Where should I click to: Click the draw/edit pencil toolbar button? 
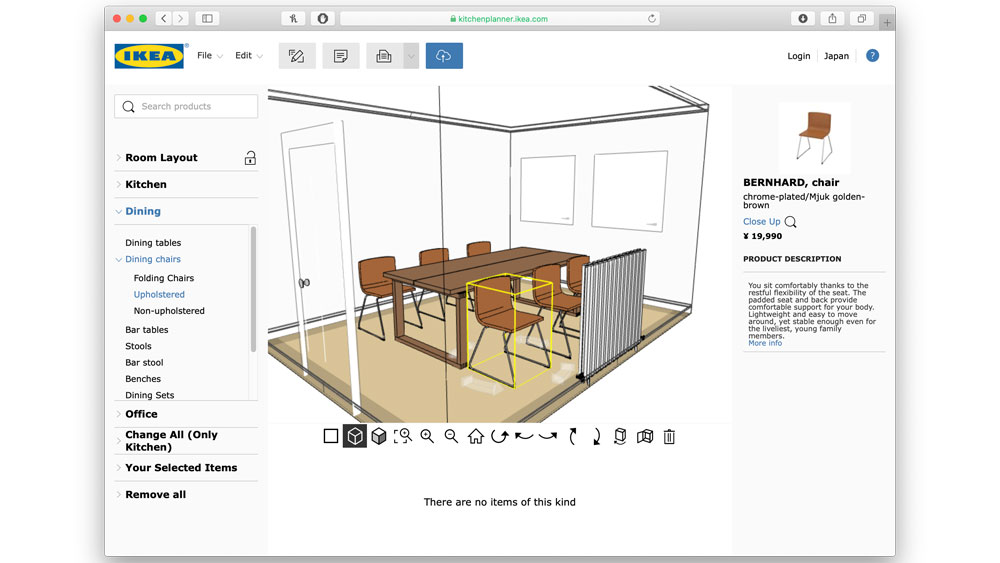tap(297, 56)
